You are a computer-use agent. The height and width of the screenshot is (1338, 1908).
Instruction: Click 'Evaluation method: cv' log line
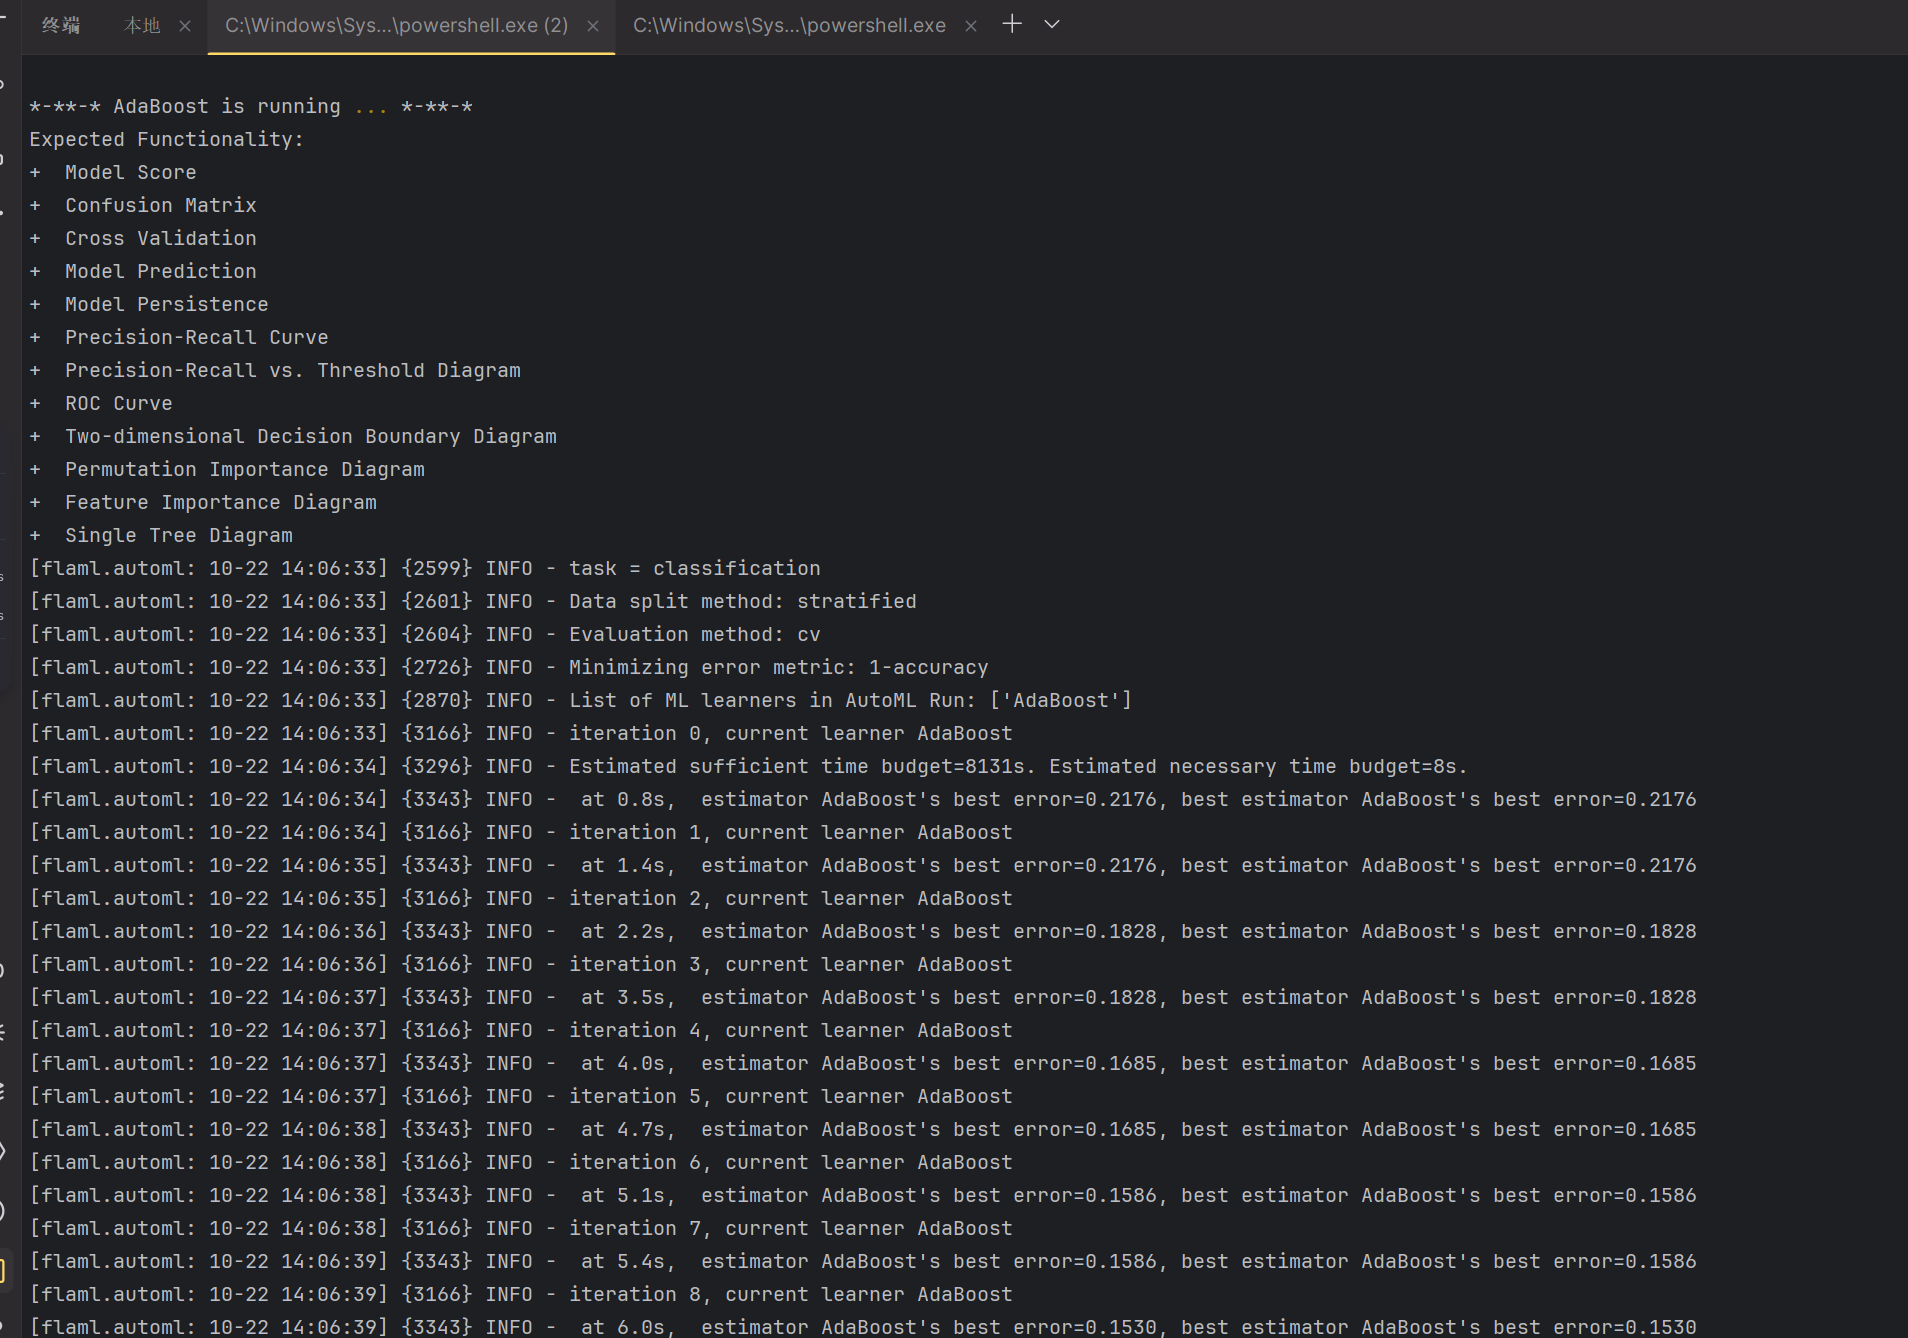pyautogui.click(x=425, y=634)
